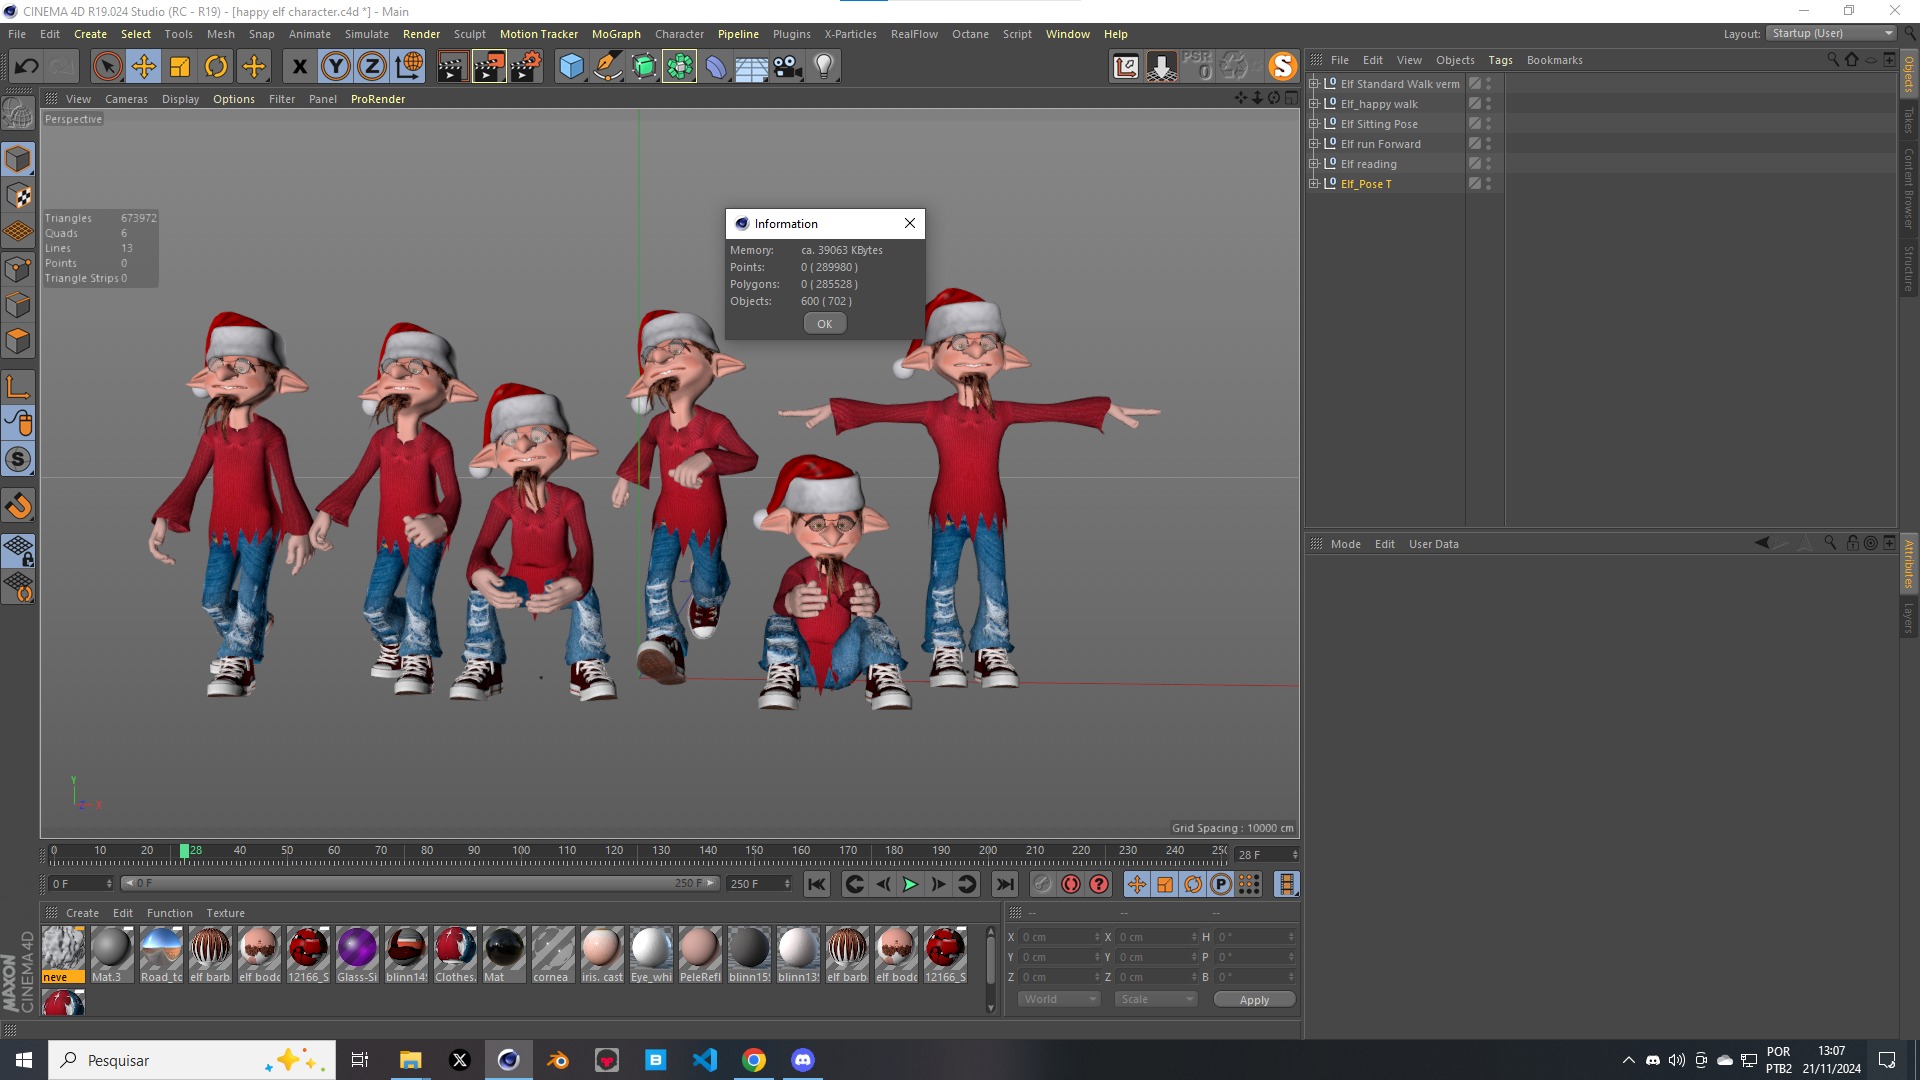Open Discord from the Windows taskbar
This screenshot has height=1080, width=1920.
point(803,1060)
